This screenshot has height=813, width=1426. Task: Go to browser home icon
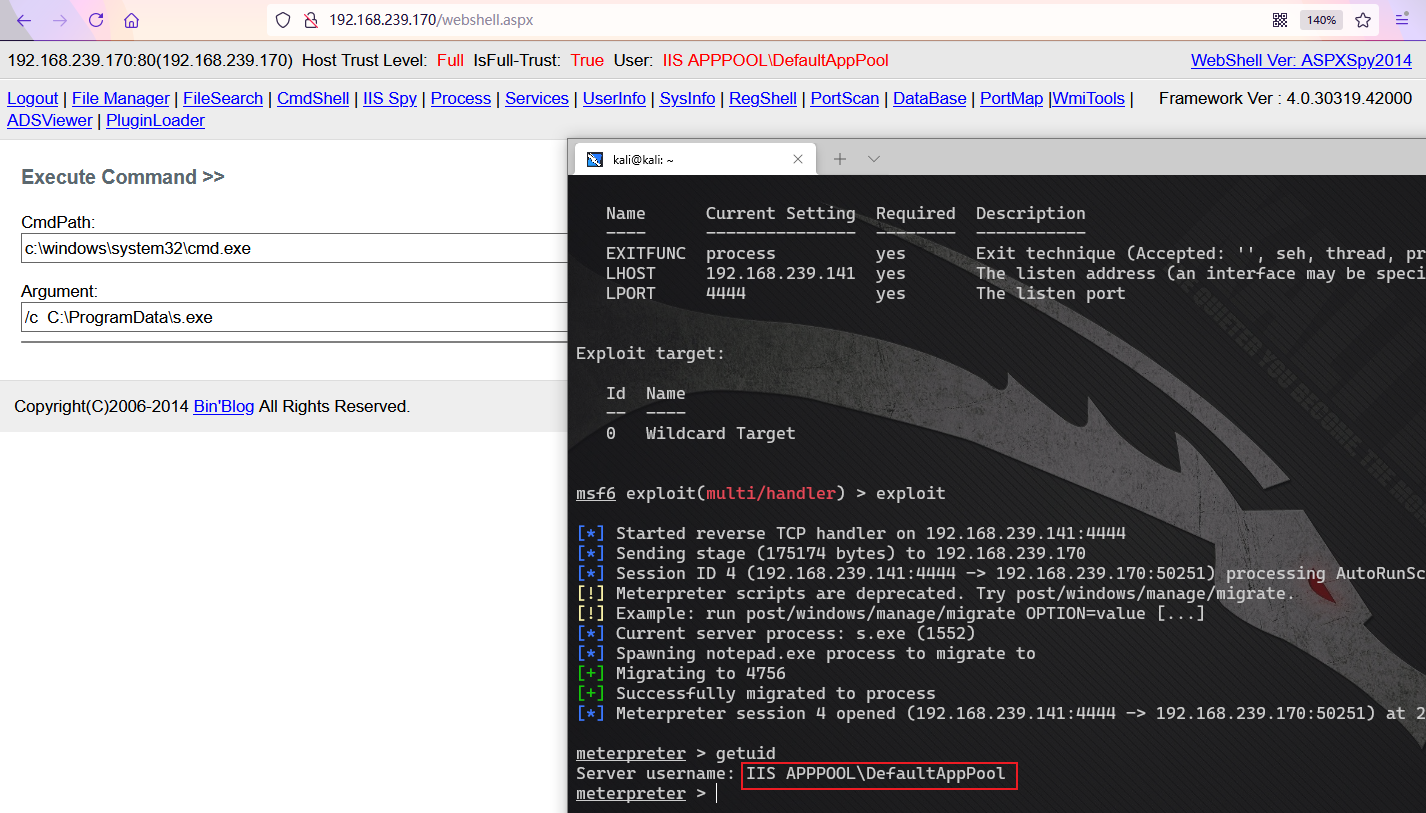coord(132,20)
